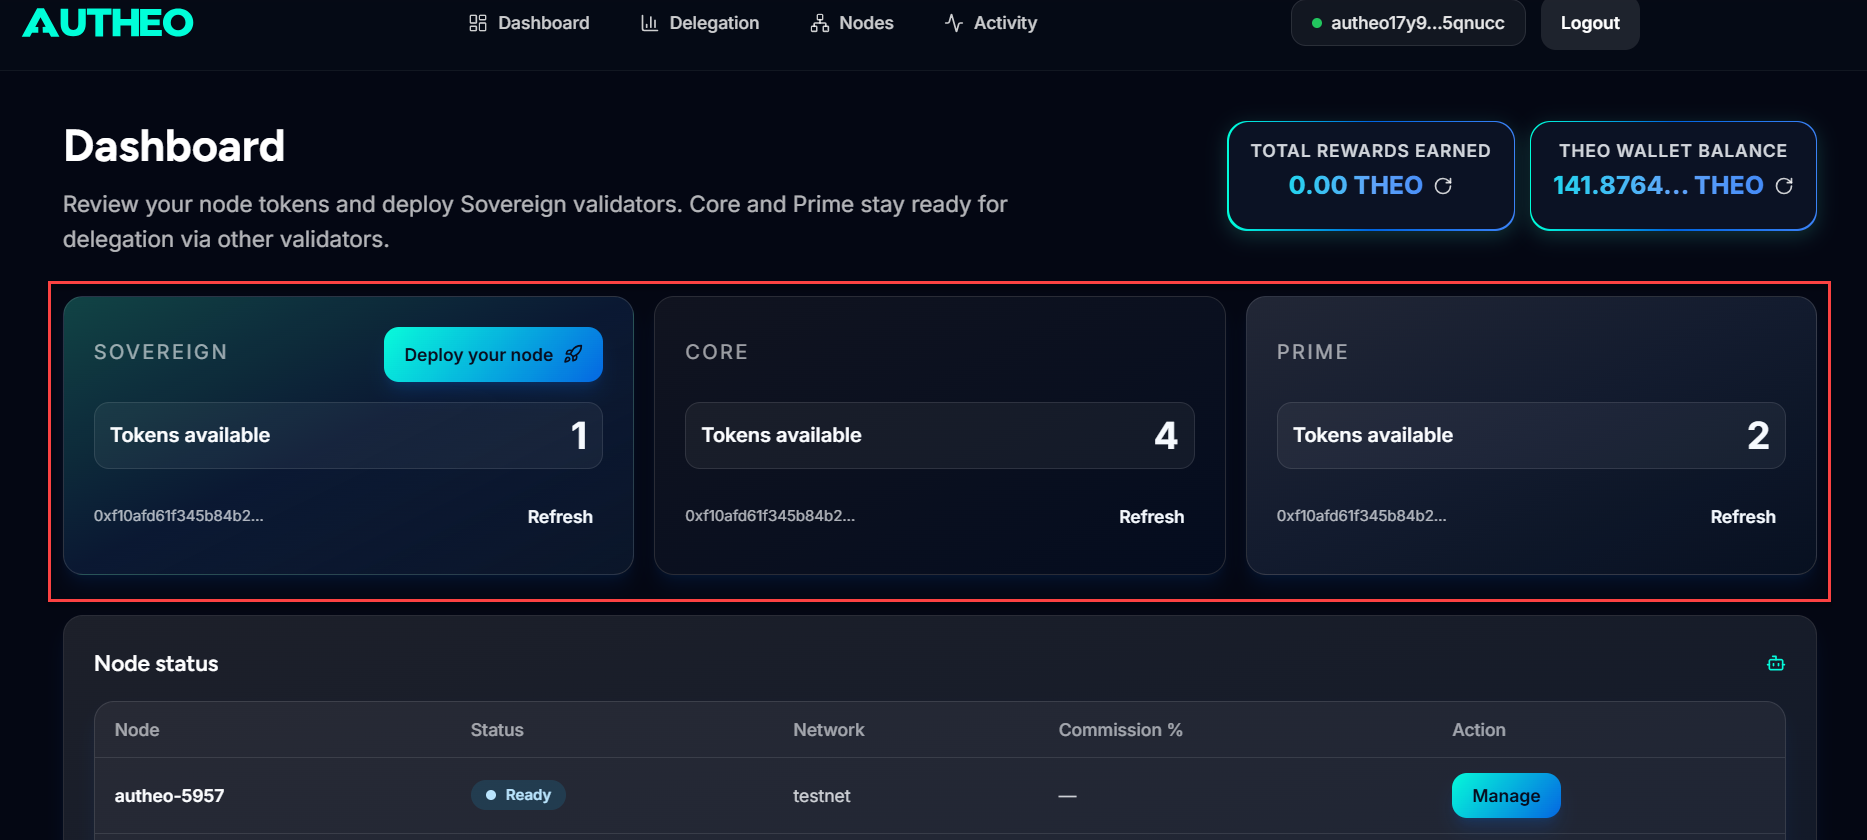1867x840 pixels.
Task: Click the robot icon in Node status panel
Action: pos(1776,663)
